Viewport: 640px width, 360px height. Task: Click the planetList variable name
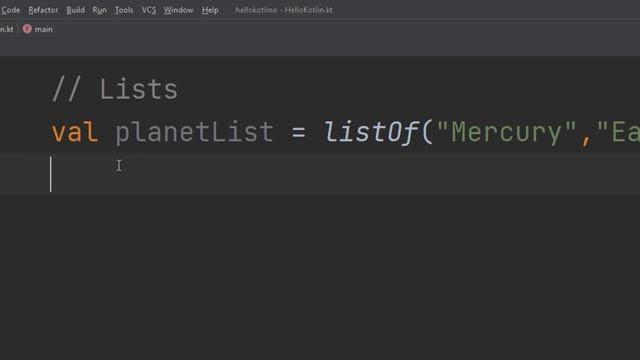(194, 132)
